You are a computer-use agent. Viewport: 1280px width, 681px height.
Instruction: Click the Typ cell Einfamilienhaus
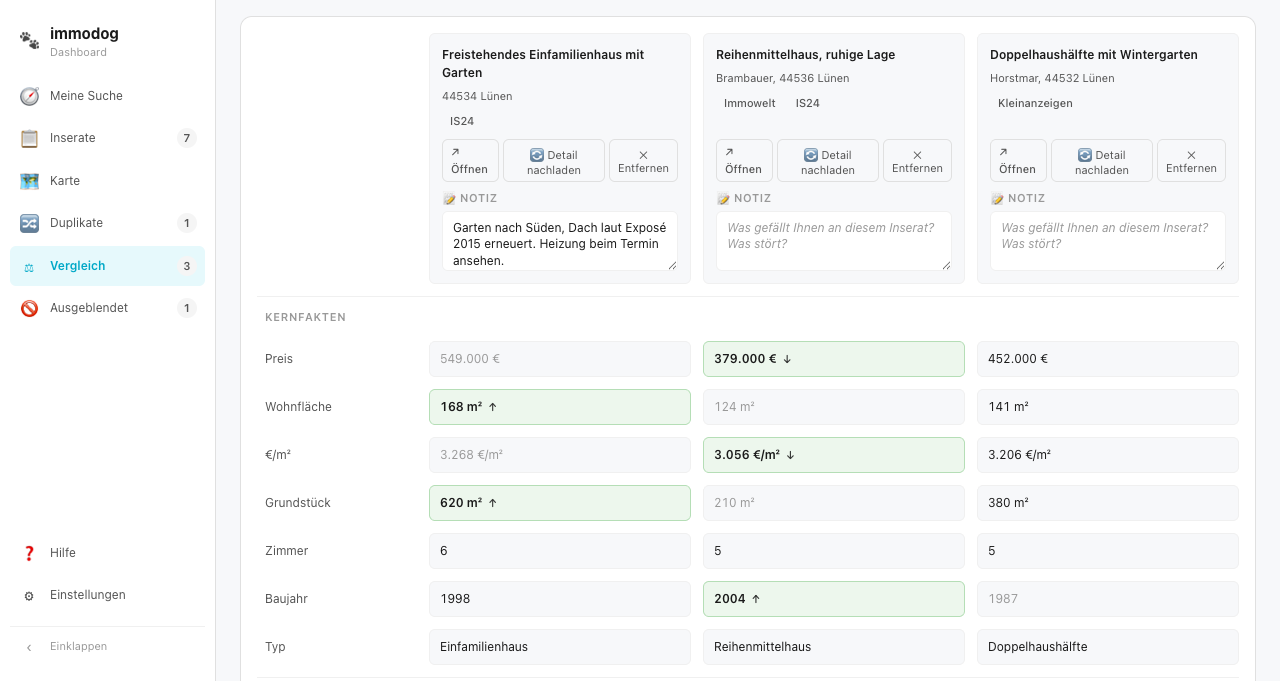pyautogui.click(x=560, y=647)
